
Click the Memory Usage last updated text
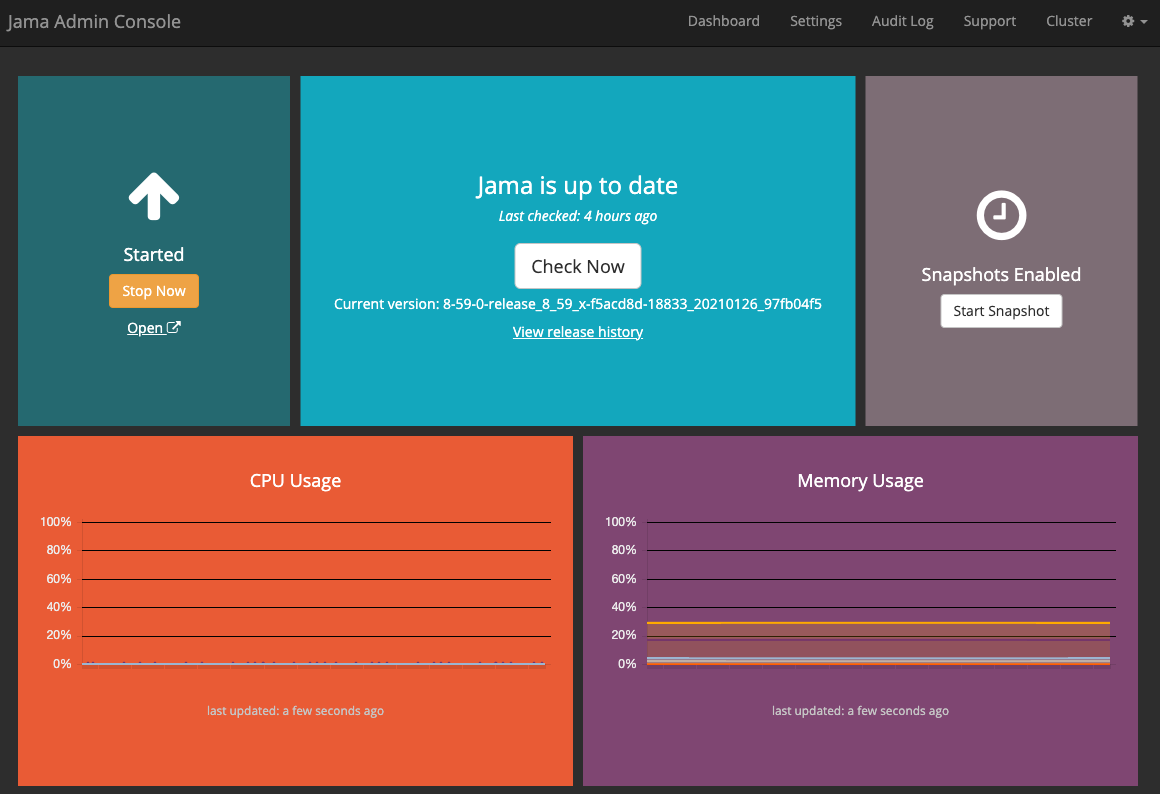pyautogui.click(x=860, y=710)
